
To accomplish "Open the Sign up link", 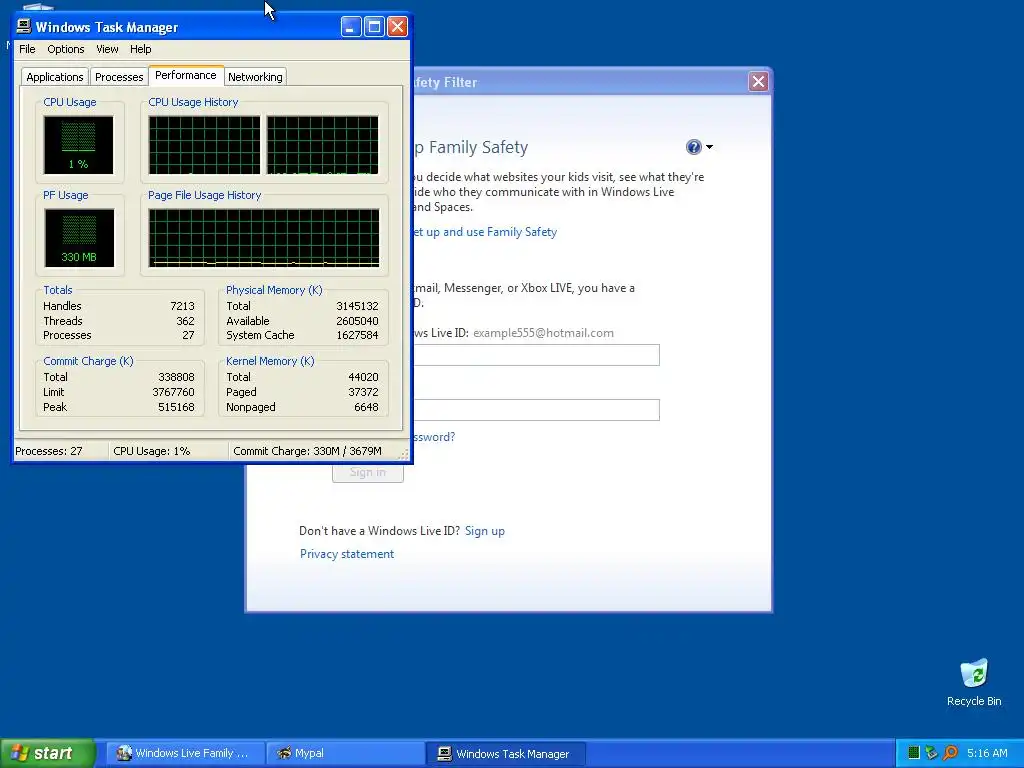I will point(485,531).
